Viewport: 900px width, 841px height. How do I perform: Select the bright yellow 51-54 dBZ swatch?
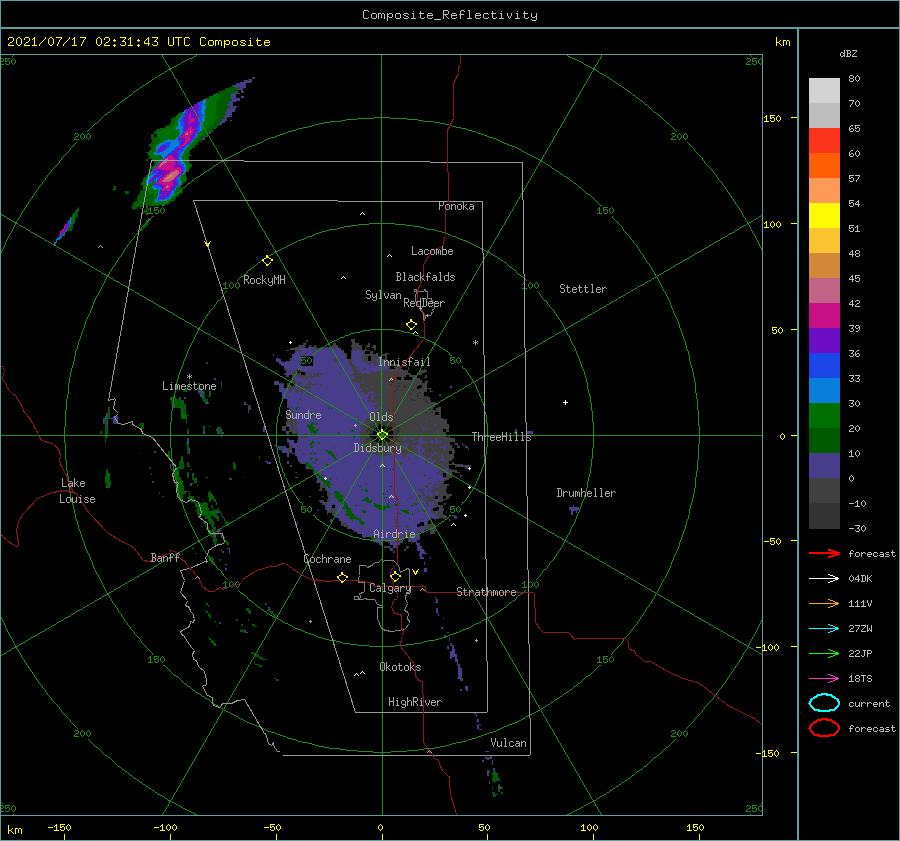coord(824,216)
